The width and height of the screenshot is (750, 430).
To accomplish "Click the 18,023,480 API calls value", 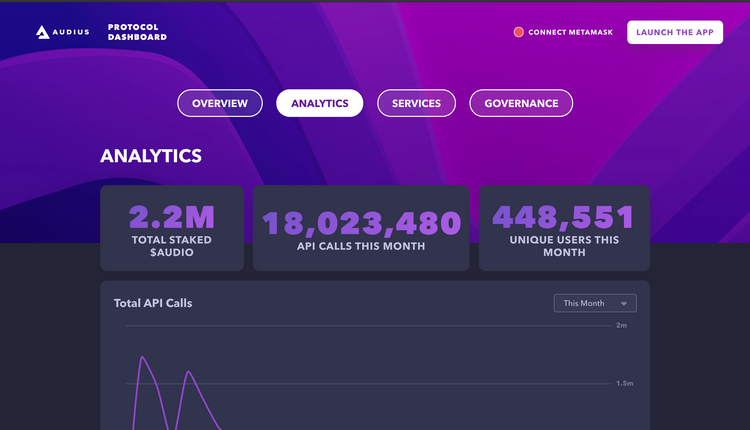I will [x=362, y=223].
